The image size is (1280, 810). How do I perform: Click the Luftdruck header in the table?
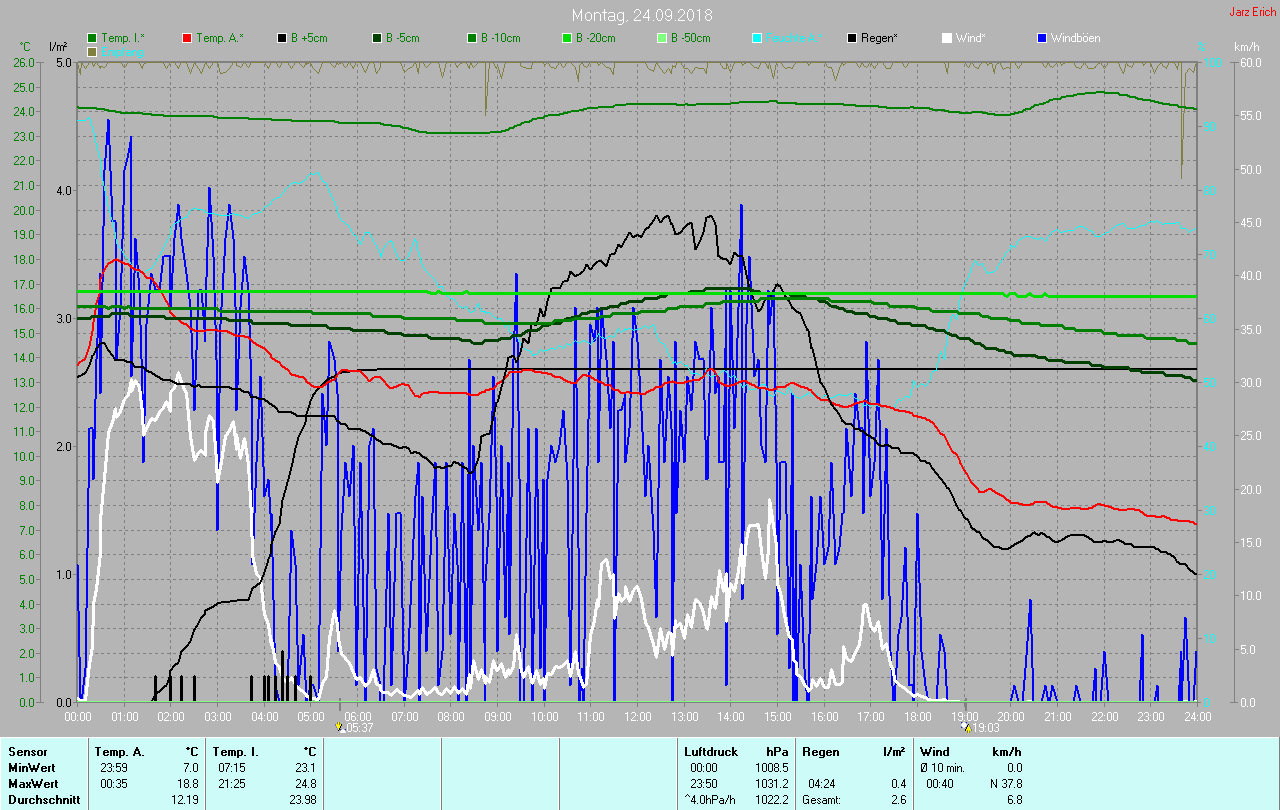tap(710, 751)
